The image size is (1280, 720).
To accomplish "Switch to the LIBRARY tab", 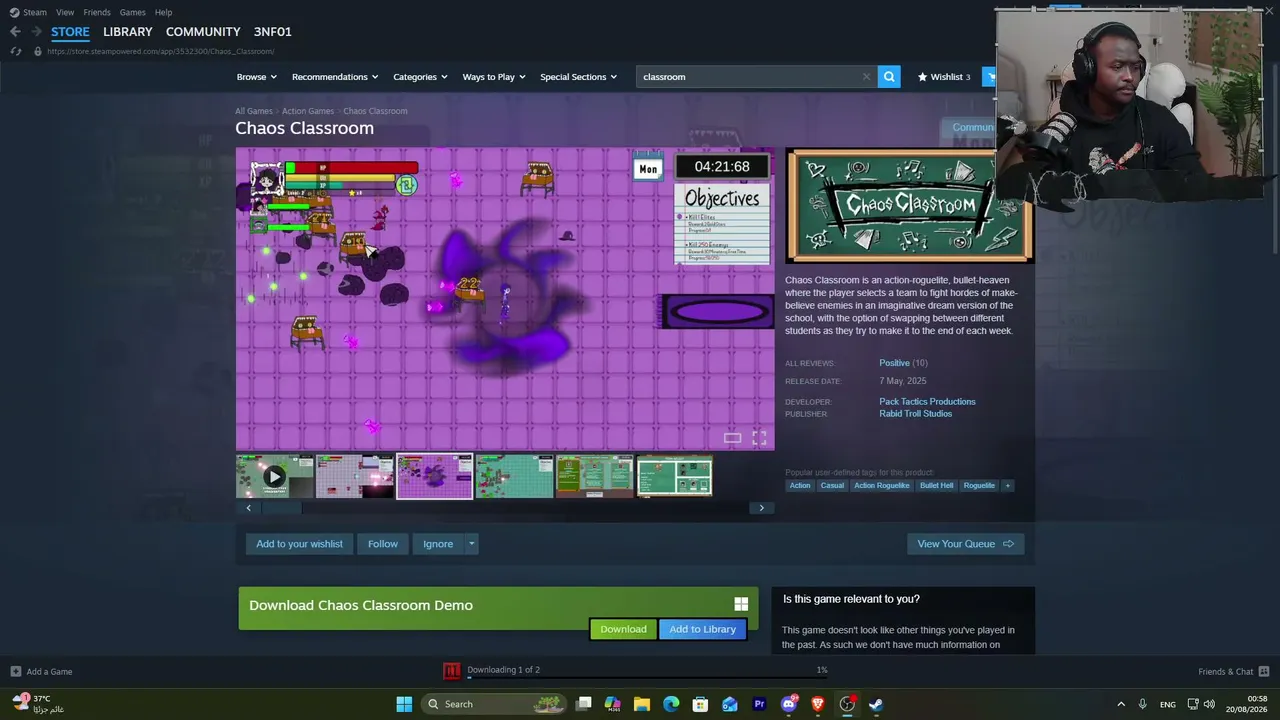I will (x=128, y=32).
